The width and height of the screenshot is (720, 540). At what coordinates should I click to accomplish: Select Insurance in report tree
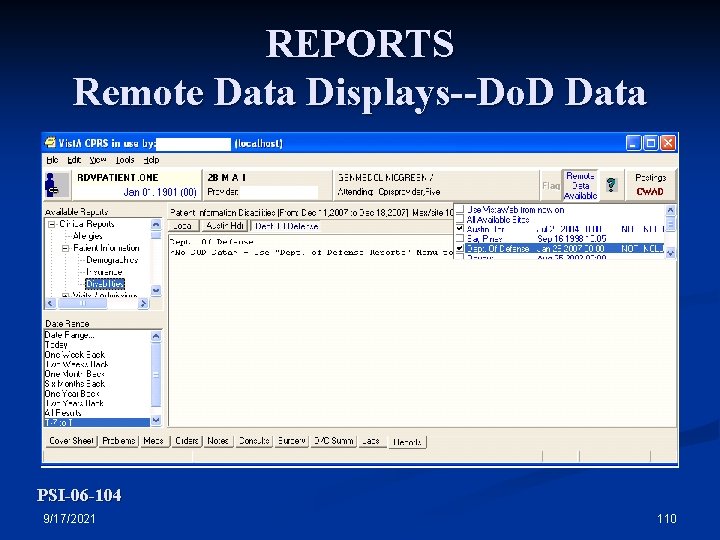pos(104,272)
